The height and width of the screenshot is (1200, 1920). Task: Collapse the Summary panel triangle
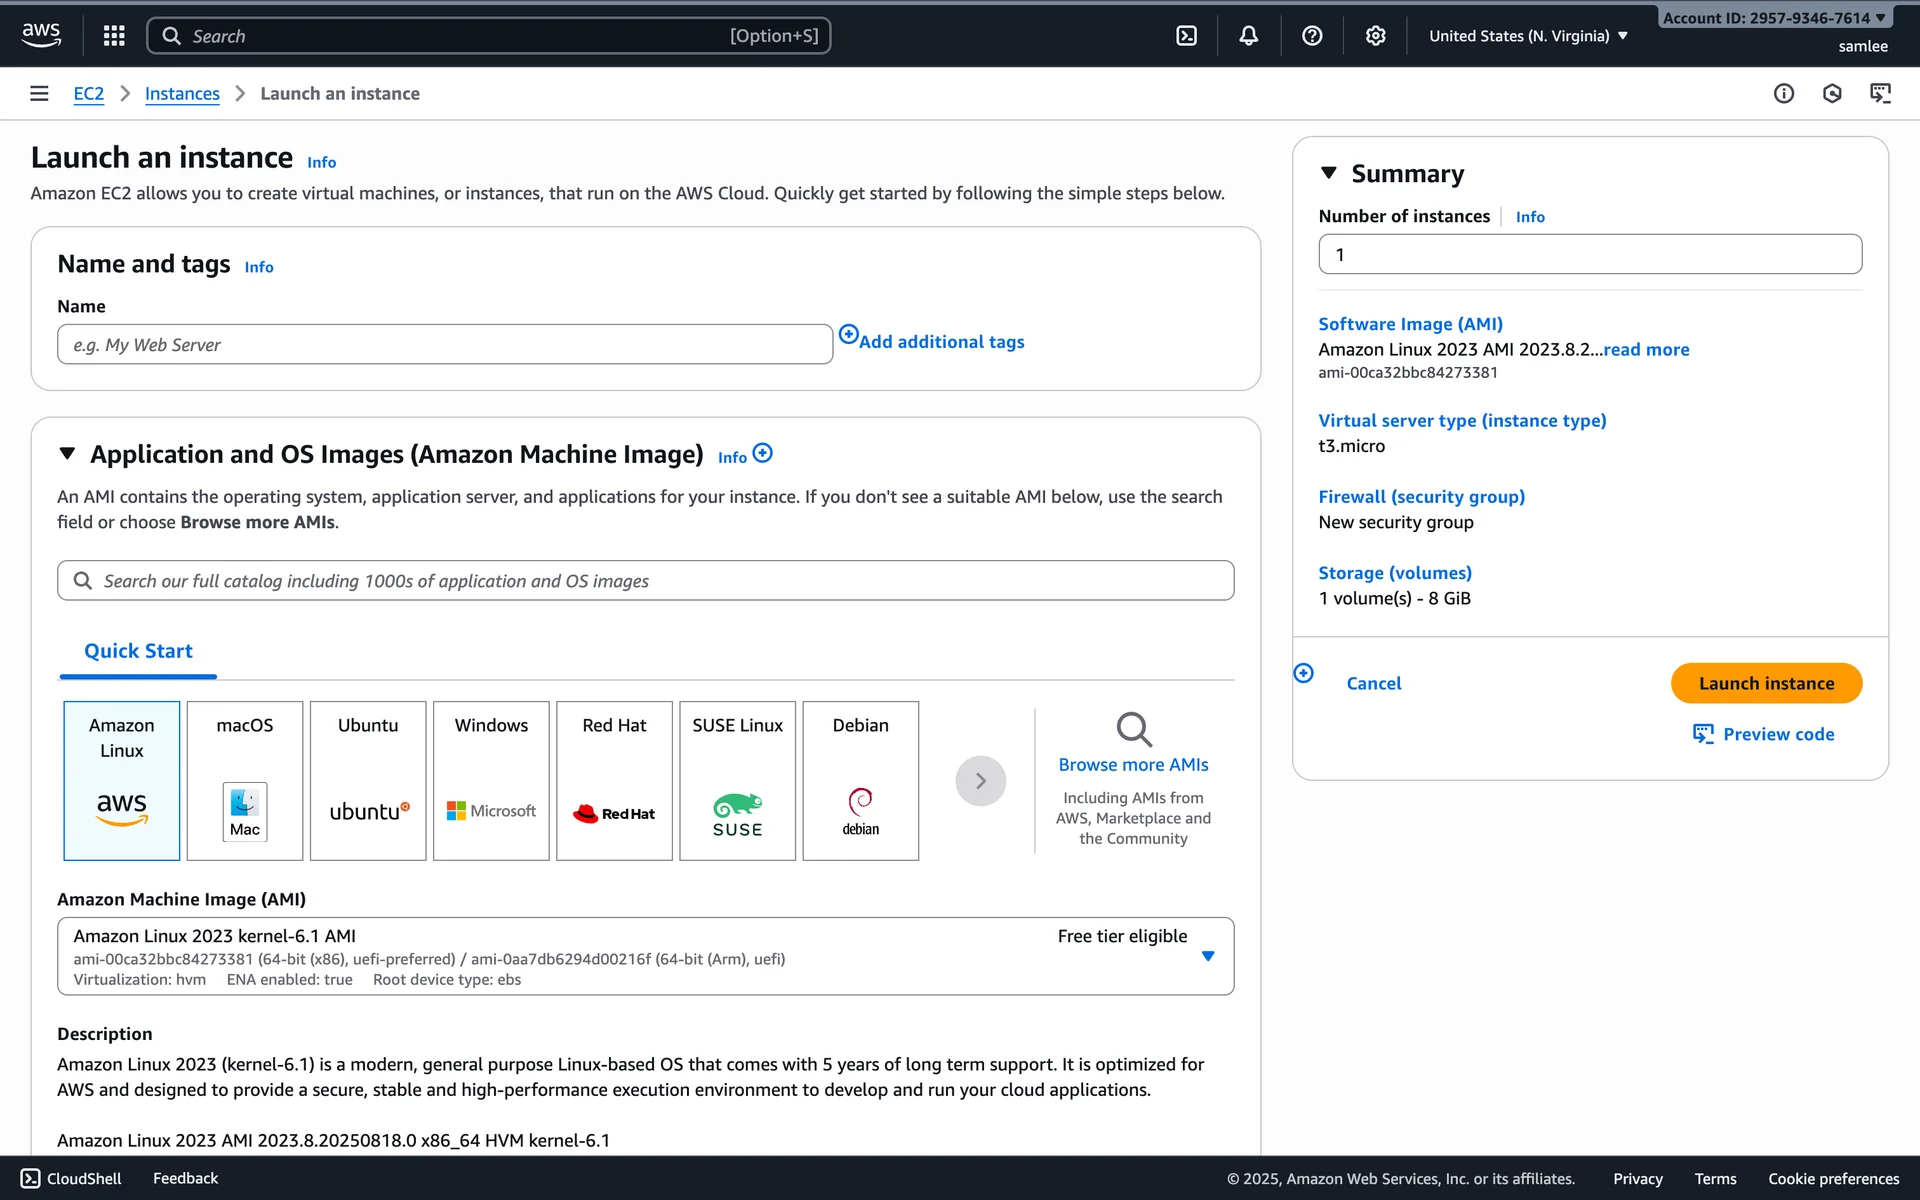tap(1328, 173)
